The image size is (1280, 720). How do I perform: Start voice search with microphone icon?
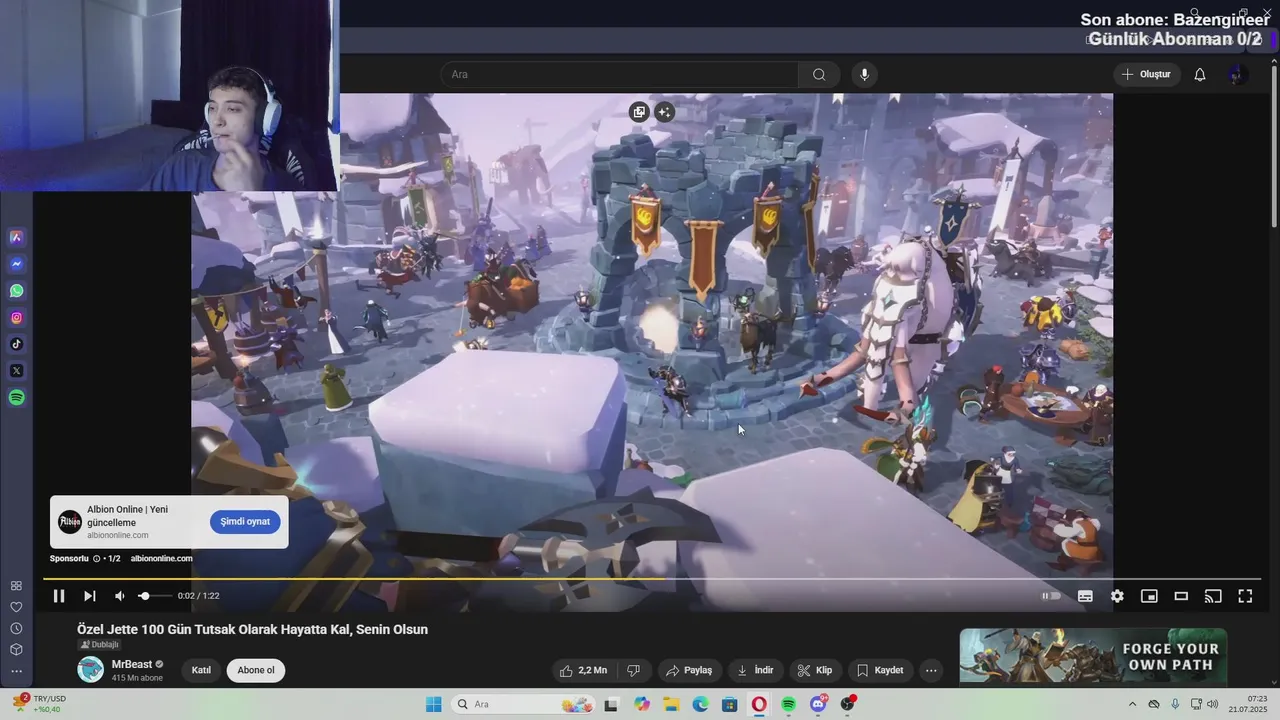pos(865,74)
